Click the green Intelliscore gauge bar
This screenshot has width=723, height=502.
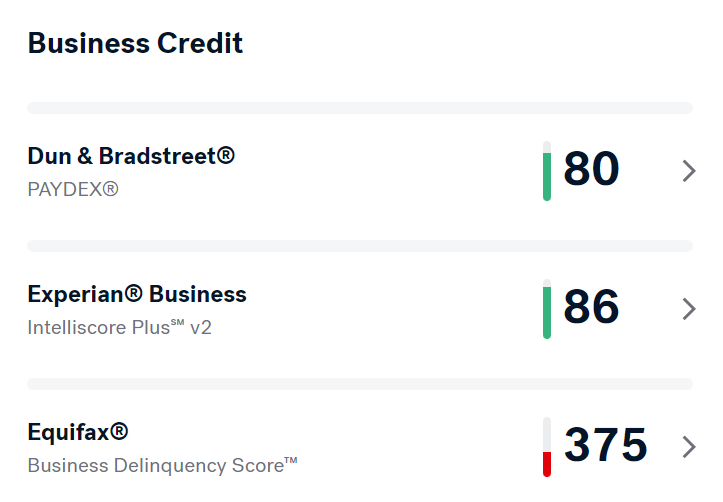547,309
